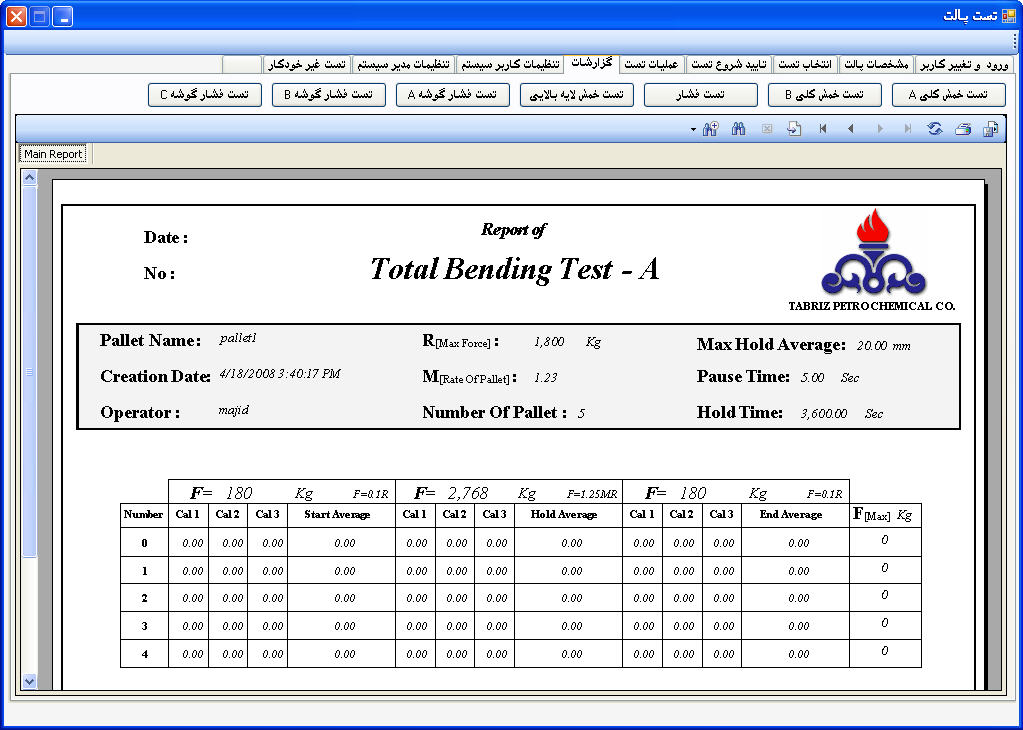Click the report scrollbar up arrow

[x=29, y=178]
